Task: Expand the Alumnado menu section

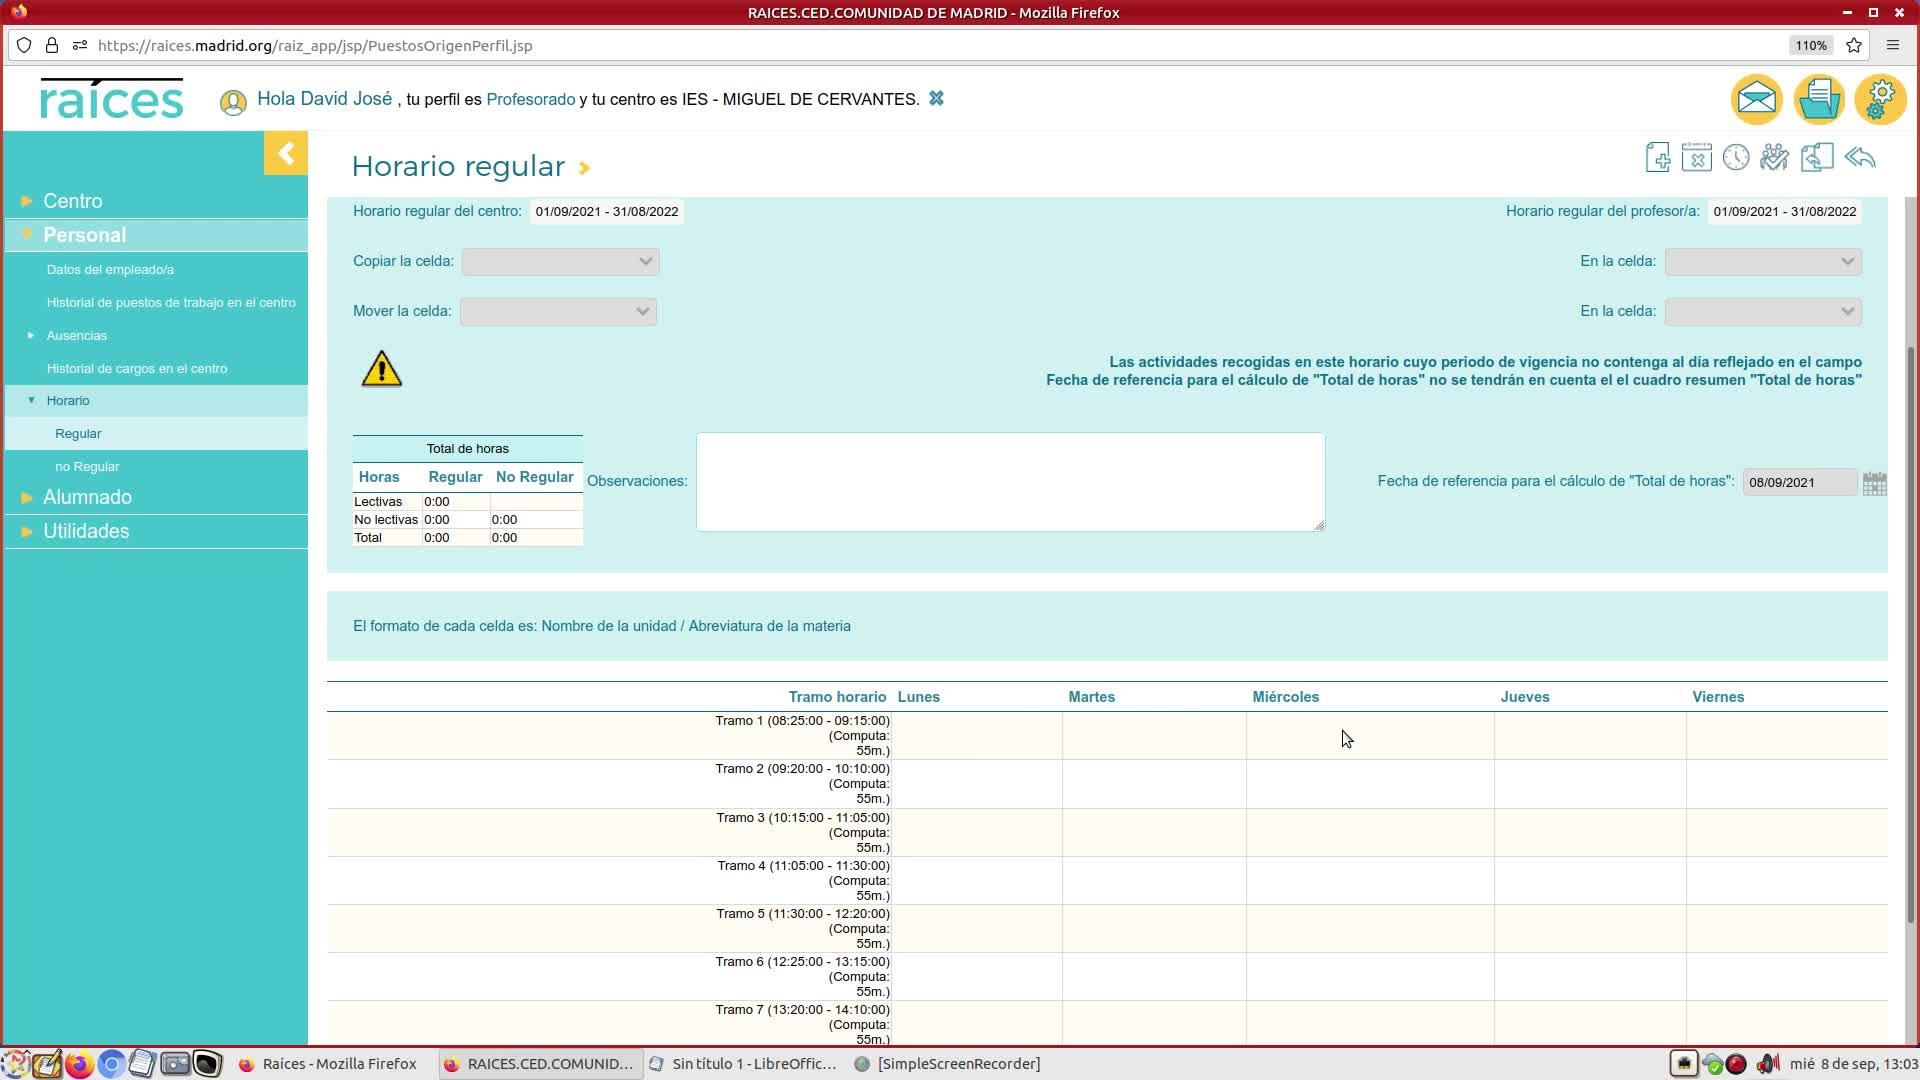Action: tap(87, 497)
